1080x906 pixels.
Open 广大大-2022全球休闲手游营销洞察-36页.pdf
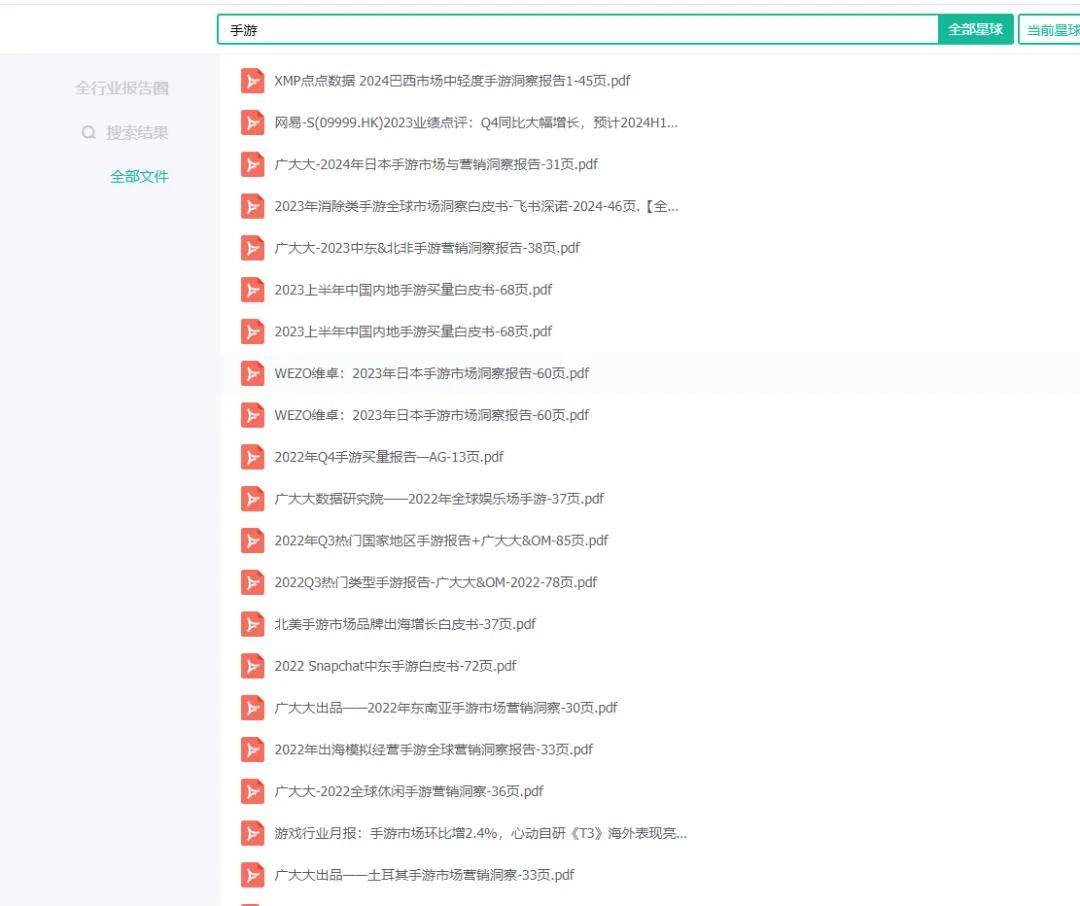click(x=408, y=792)
